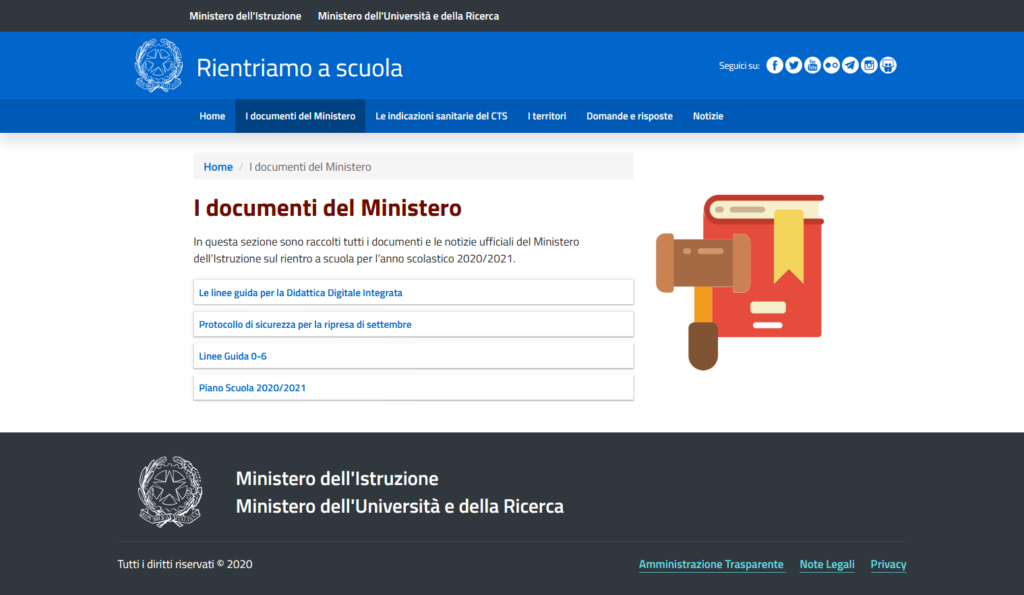Open the Twitter social icon
The image size is (1024, 595).
[x=793, y=65]
